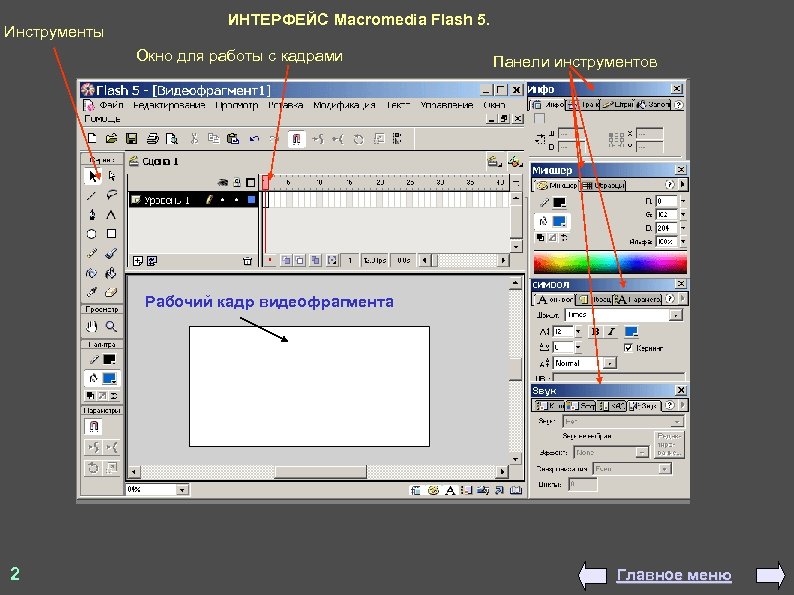Open the Файл menu
This screenshot has height=595, width=794.
(111, 105)
